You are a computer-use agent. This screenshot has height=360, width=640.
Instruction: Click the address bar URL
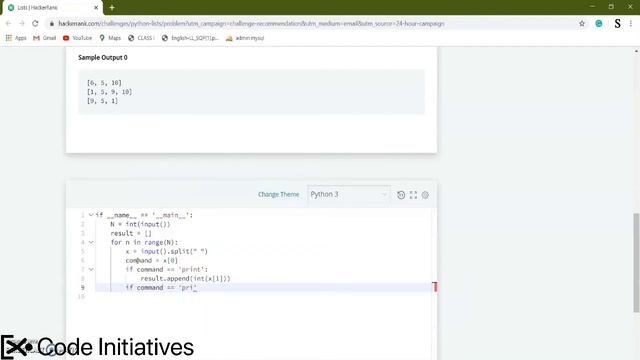click(251, 24)
